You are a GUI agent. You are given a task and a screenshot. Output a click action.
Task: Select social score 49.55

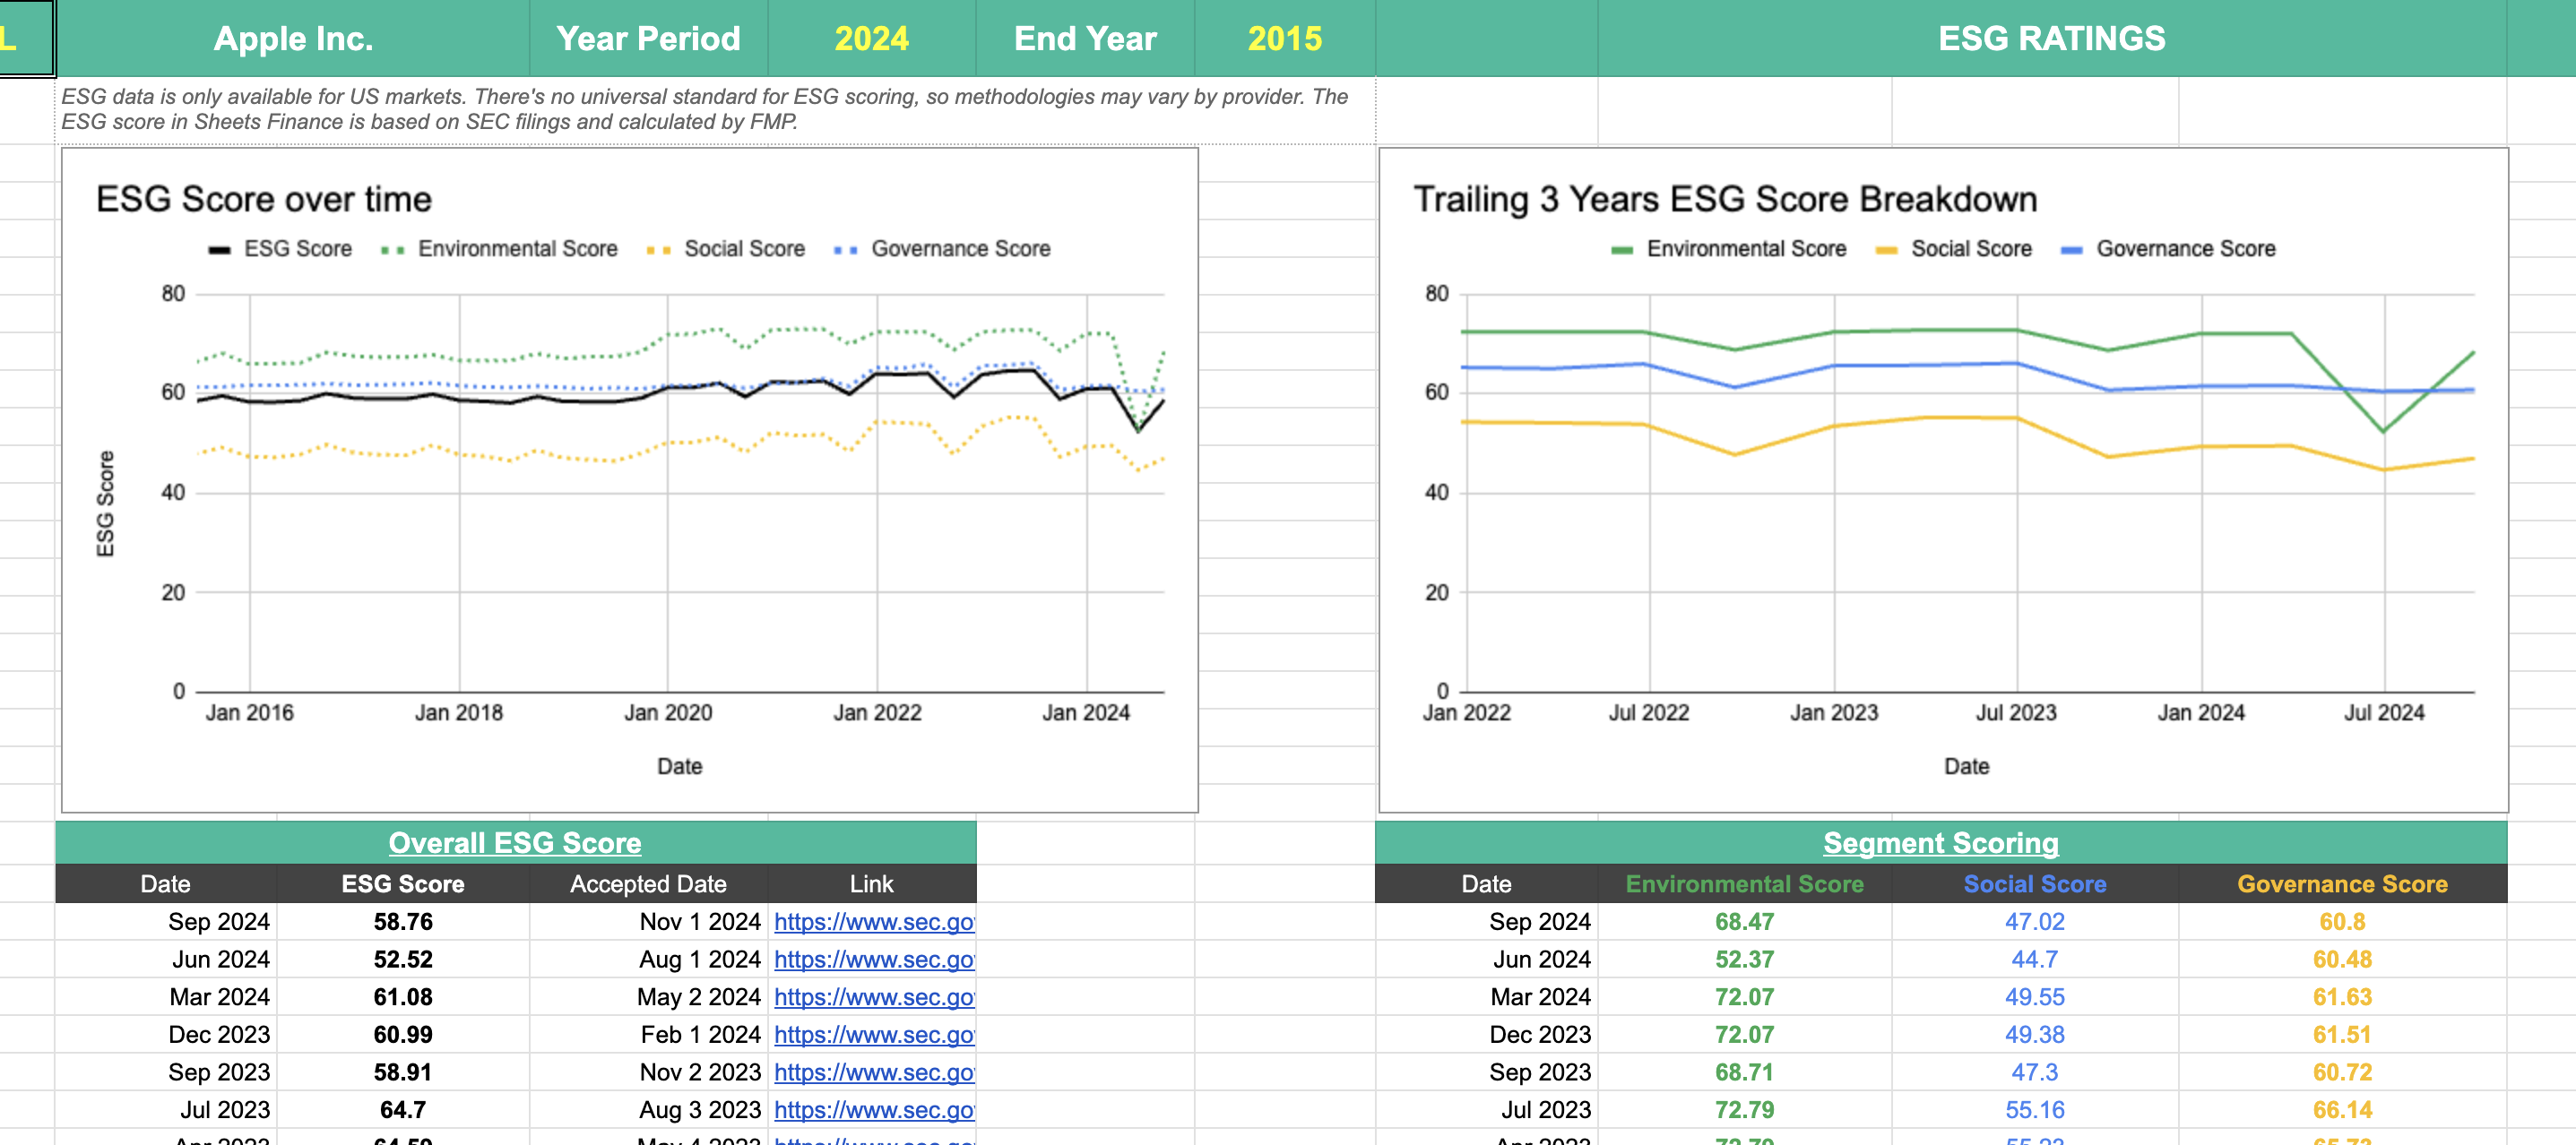pos(2034,997)
